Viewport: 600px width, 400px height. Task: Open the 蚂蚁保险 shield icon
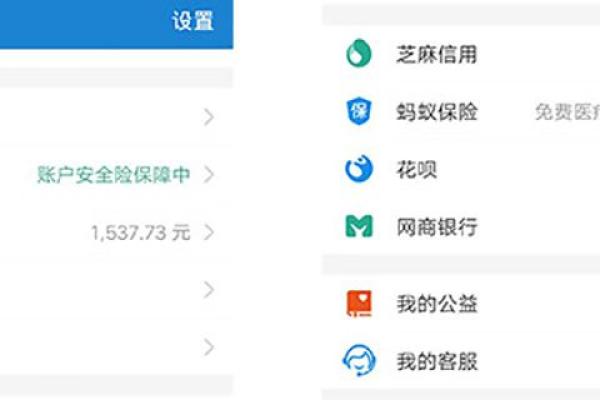pyautogui.click(x=359, y=111)
